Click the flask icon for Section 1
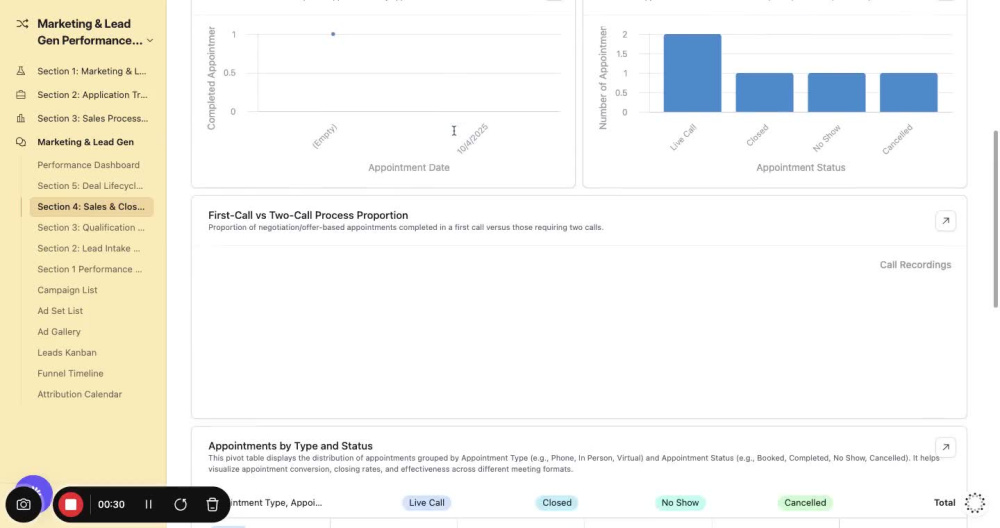 (21, 71)
